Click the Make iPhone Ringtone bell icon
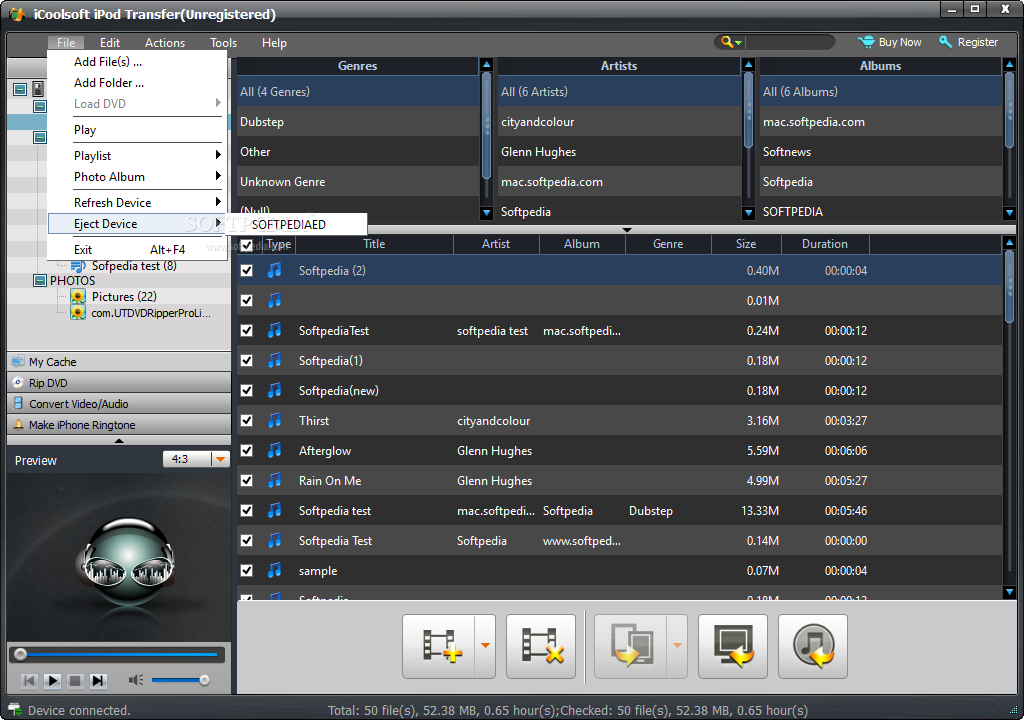 click(18, 424)
